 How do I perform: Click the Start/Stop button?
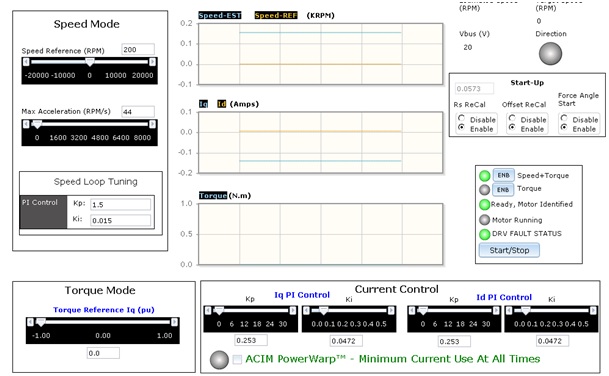[509, 250]
